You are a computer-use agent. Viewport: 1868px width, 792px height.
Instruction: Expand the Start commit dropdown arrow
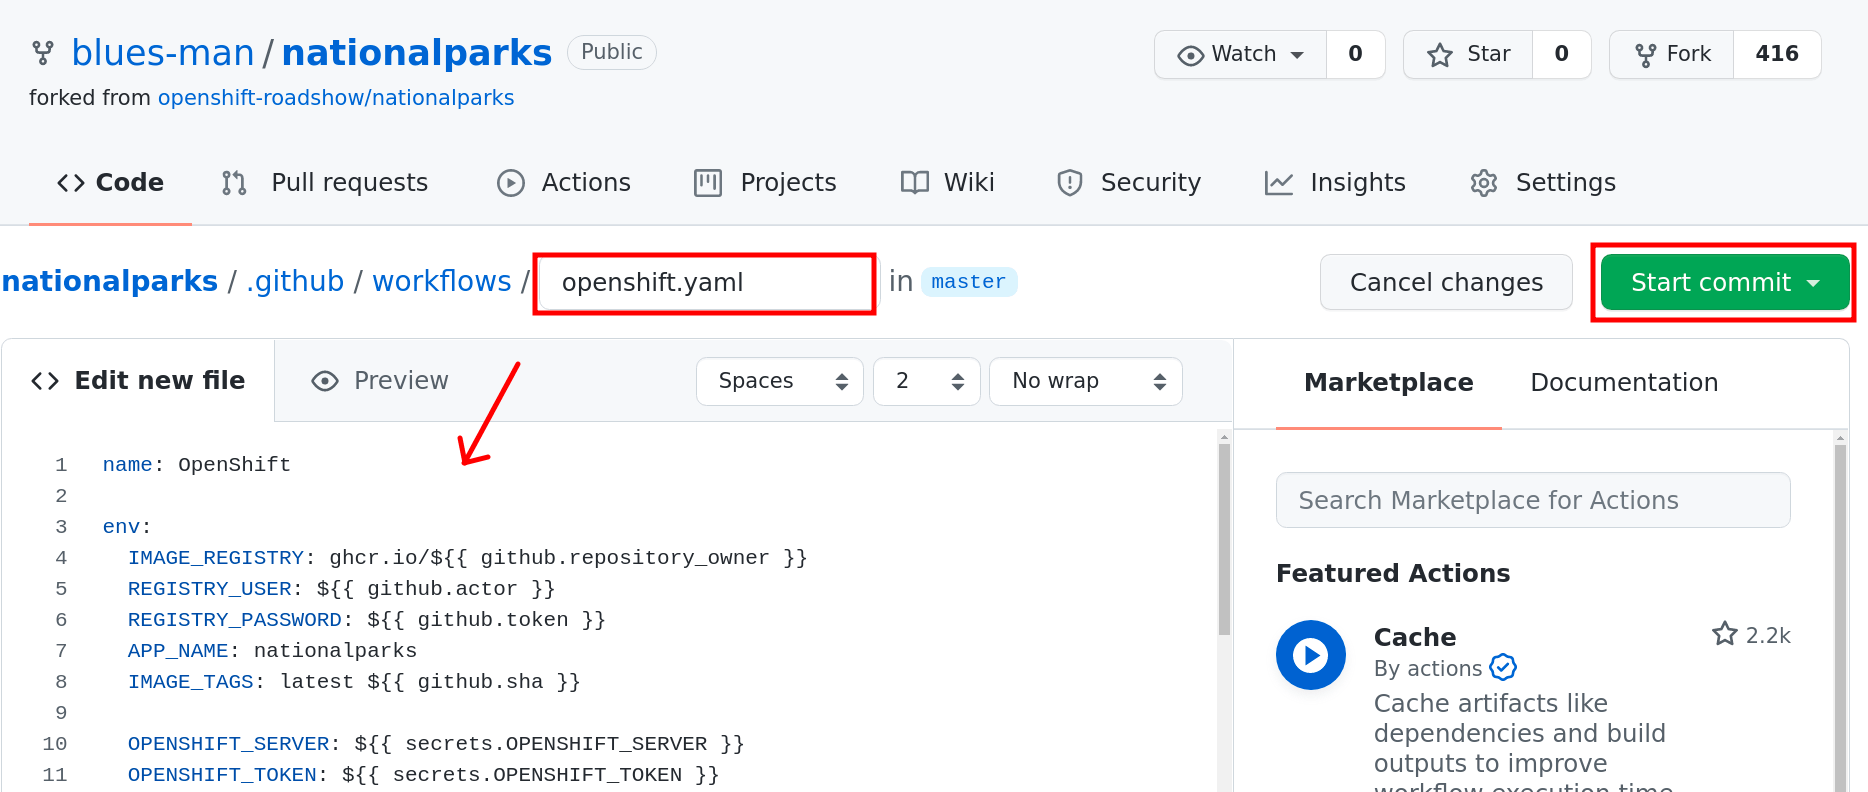(x=1814, y=283)
